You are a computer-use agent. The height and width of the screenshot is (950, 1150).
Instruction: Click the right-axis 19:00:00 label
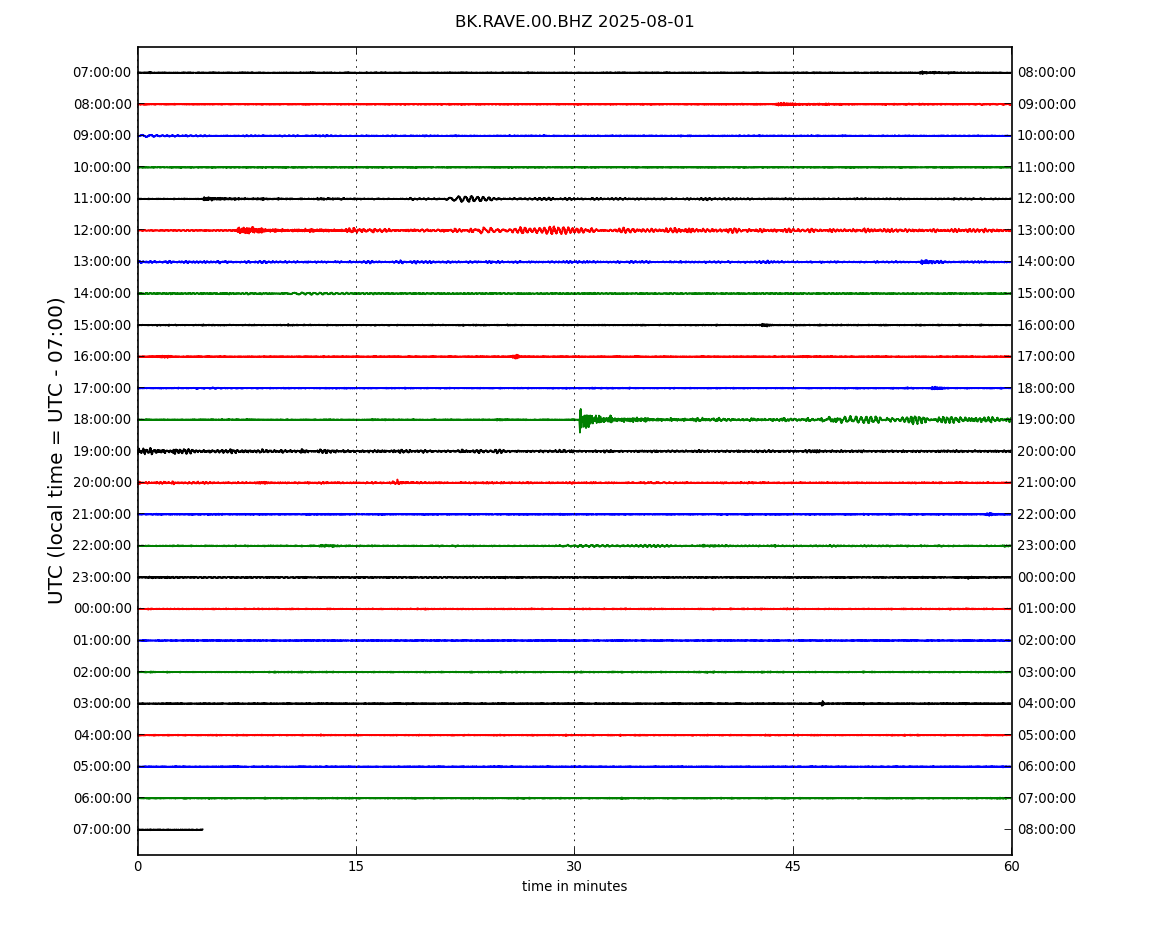(x=1047, y=420)
